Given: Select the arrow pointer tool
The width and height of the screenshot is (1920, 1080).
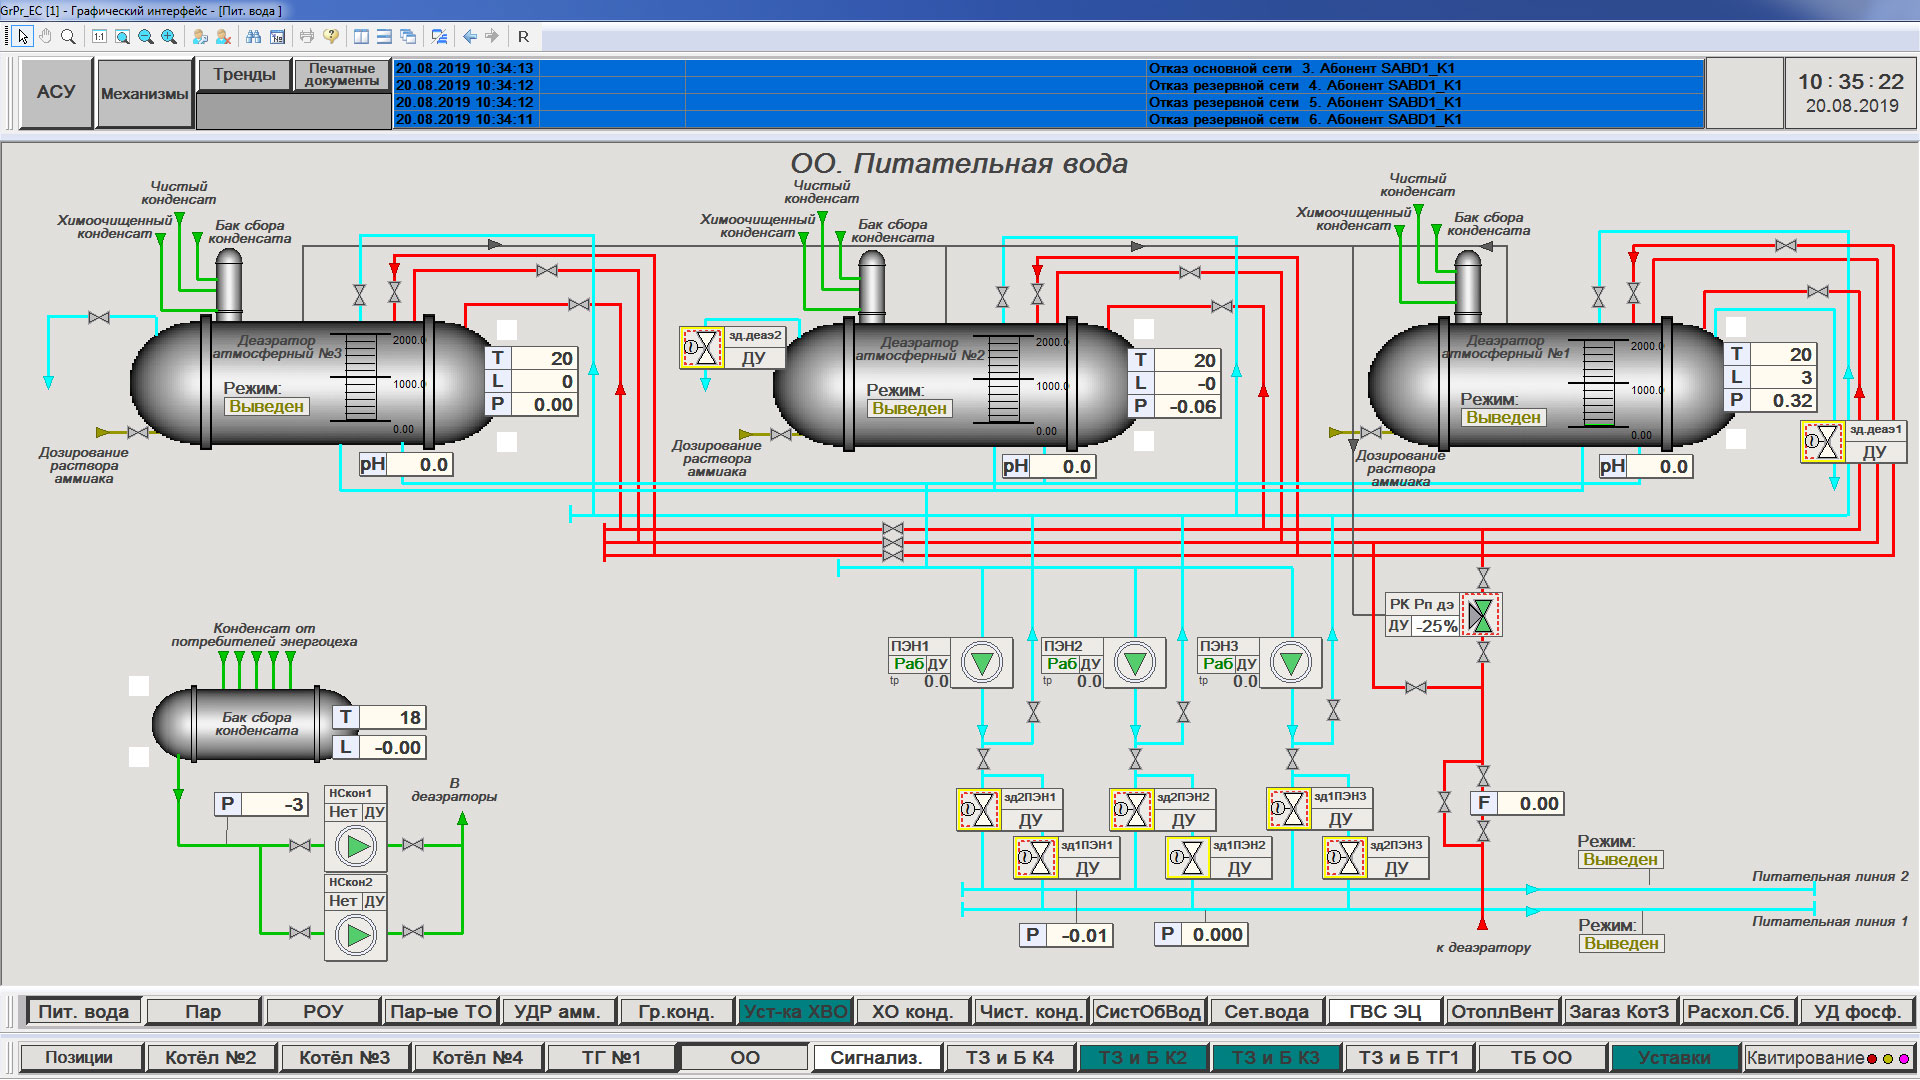Looking at the screenshot, I should [x=23, y=37].
